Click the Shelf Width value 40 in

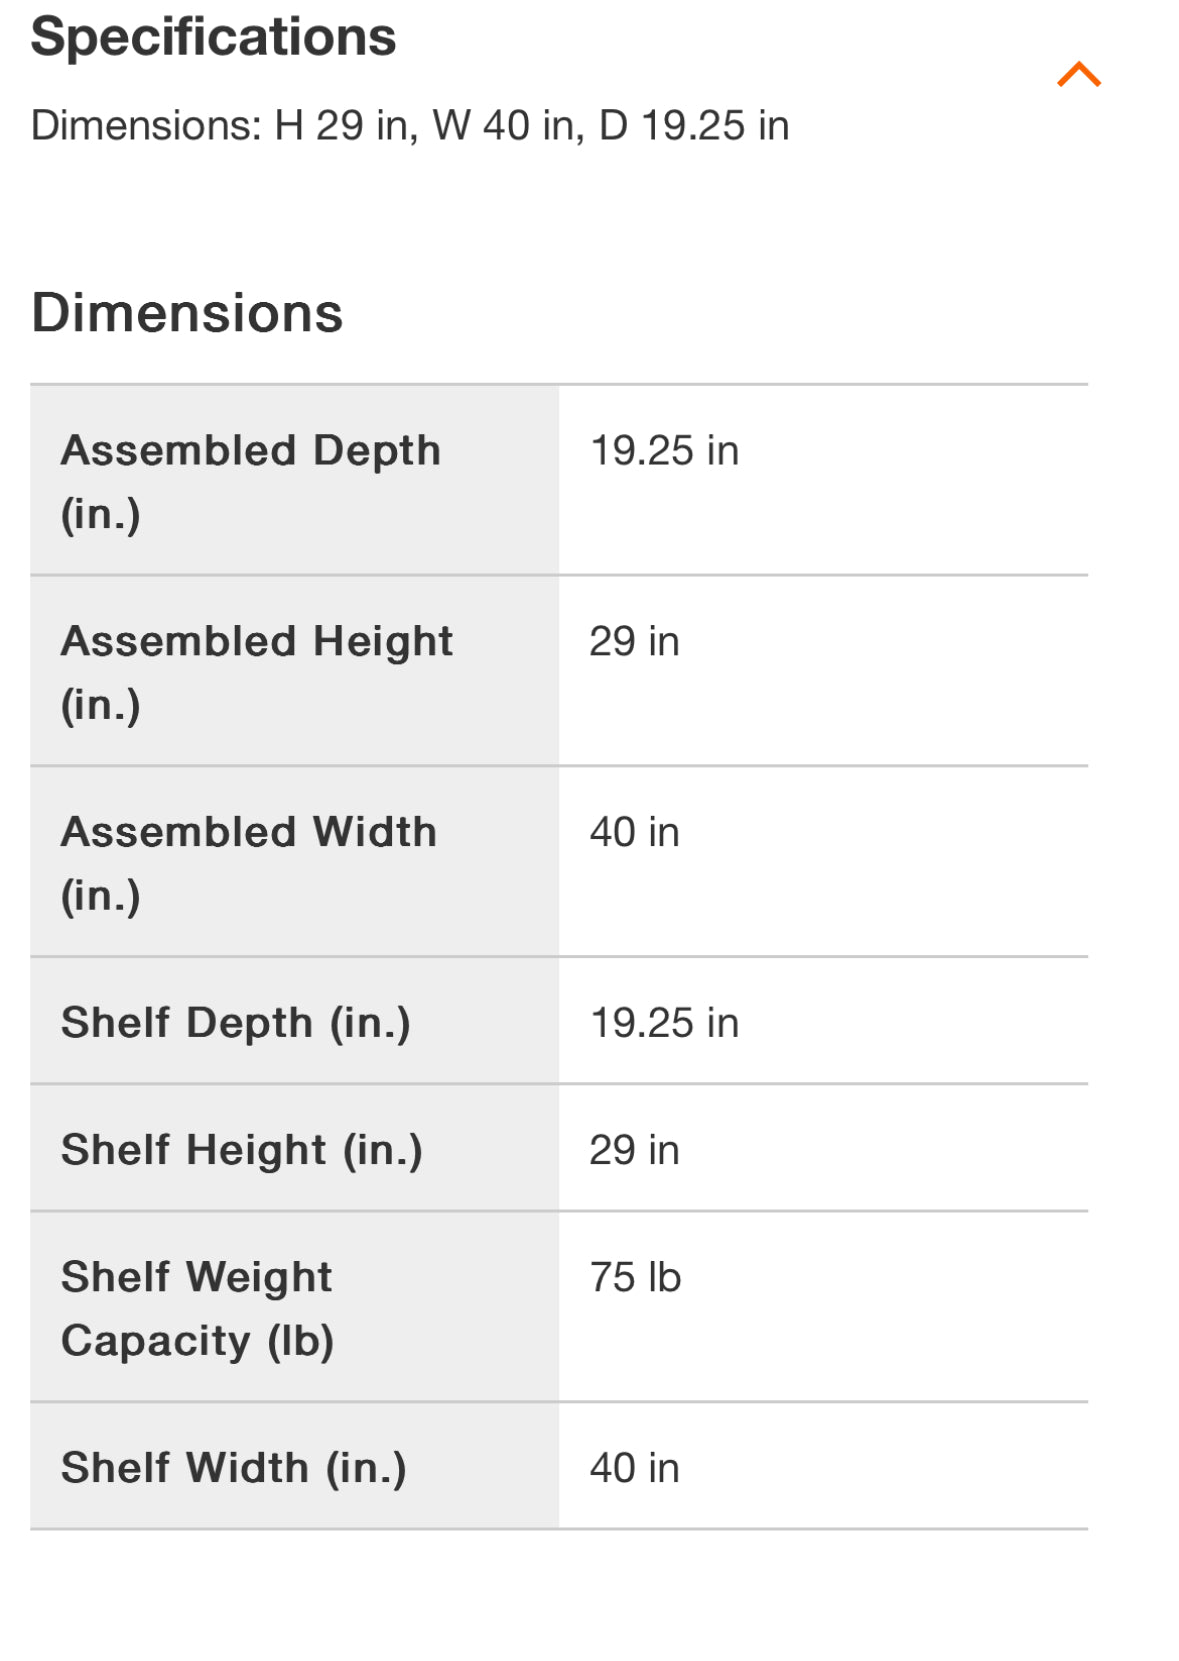point(634,1468)
